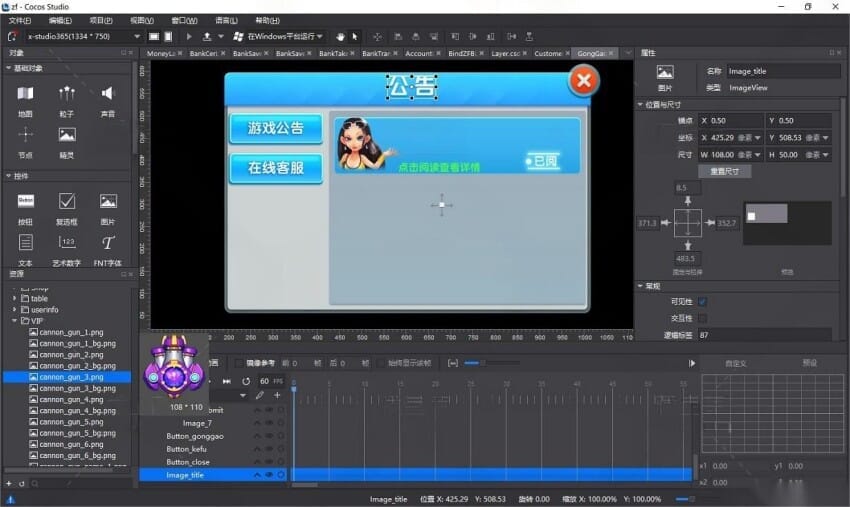
Task: Select the Sound (声音) object icon
Action: pyautogui.click(x=107, y=94)
